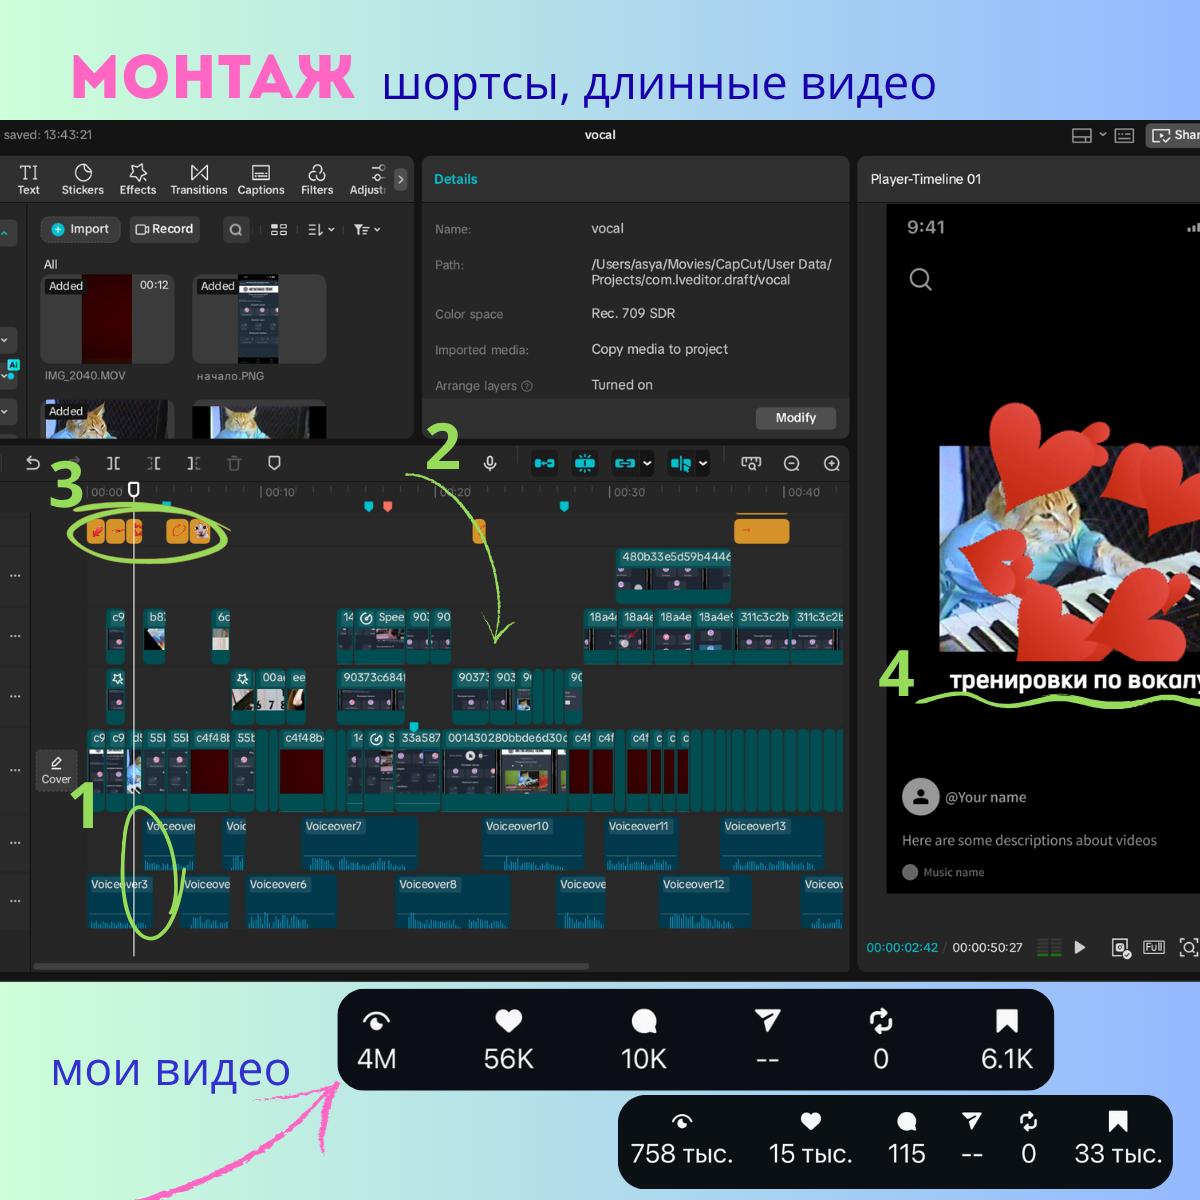Show more tools with the toolbar arrow
Screen dimensions: 1200x1200
coord(401,180)
